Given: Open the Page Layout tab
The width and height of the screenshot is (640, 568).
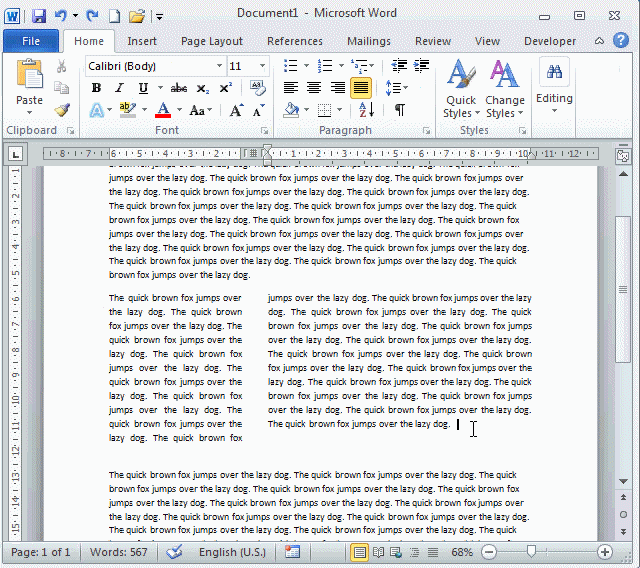Looking at the screenshot, I should [211, 41].
